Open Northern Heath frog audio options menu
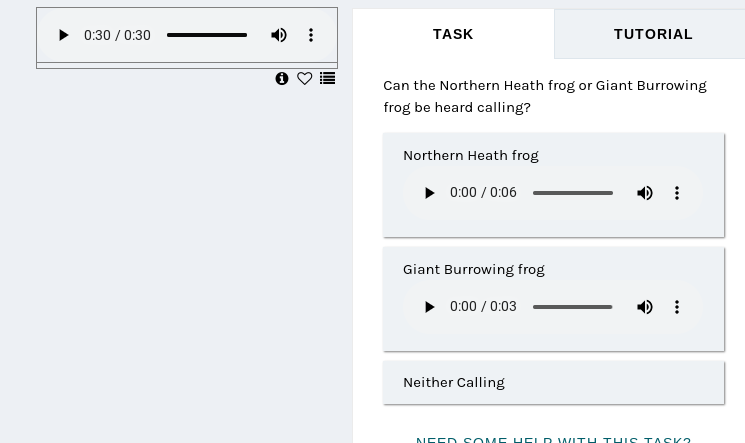Viewport: 745px width, 443px height. 677,193
